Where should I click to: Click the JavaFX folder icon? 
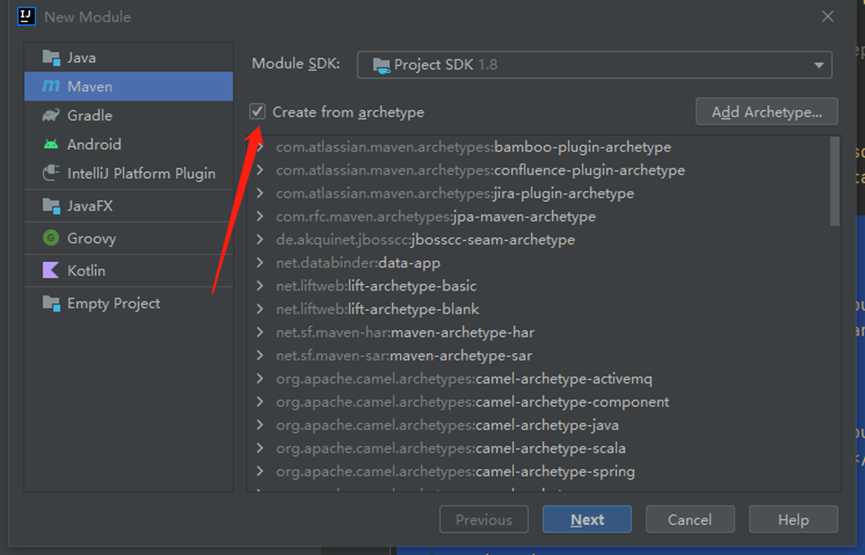point(51,206)
